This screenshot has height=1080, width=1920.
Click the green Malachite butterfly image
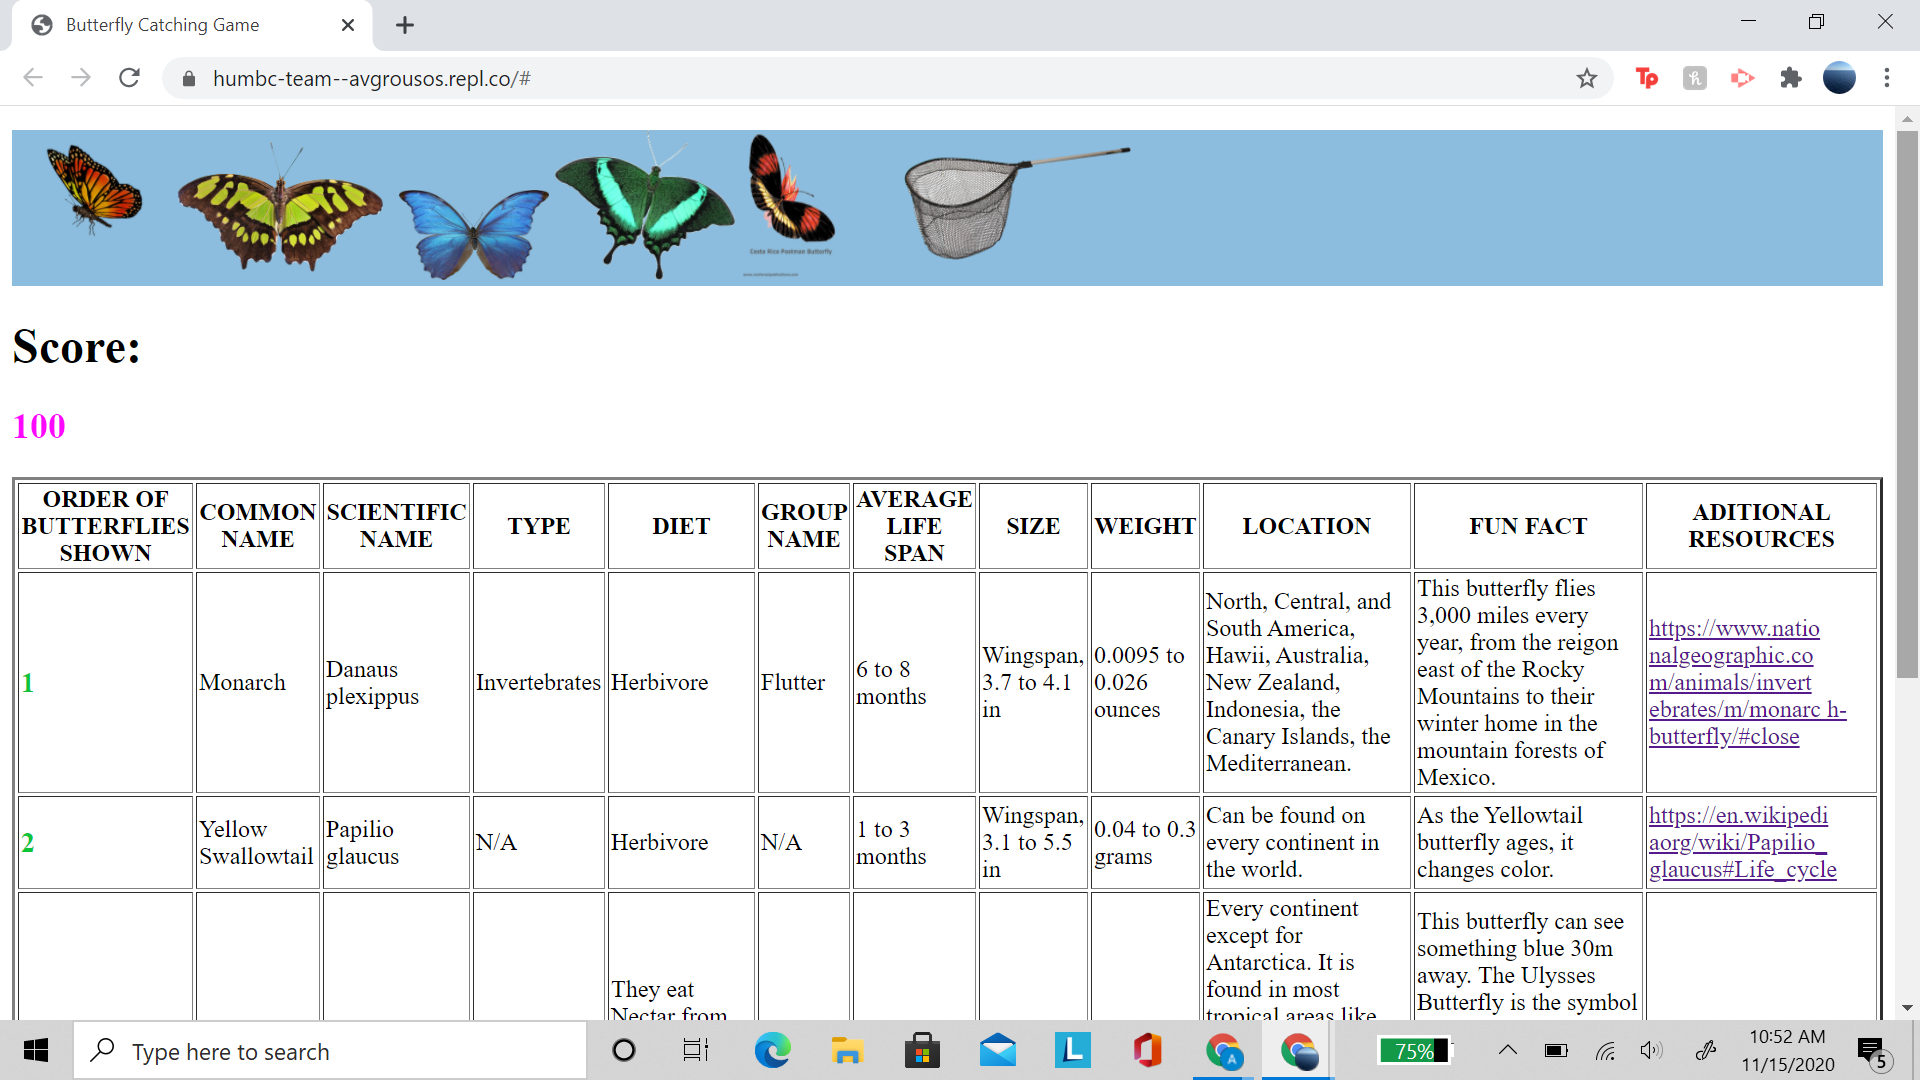279,210
